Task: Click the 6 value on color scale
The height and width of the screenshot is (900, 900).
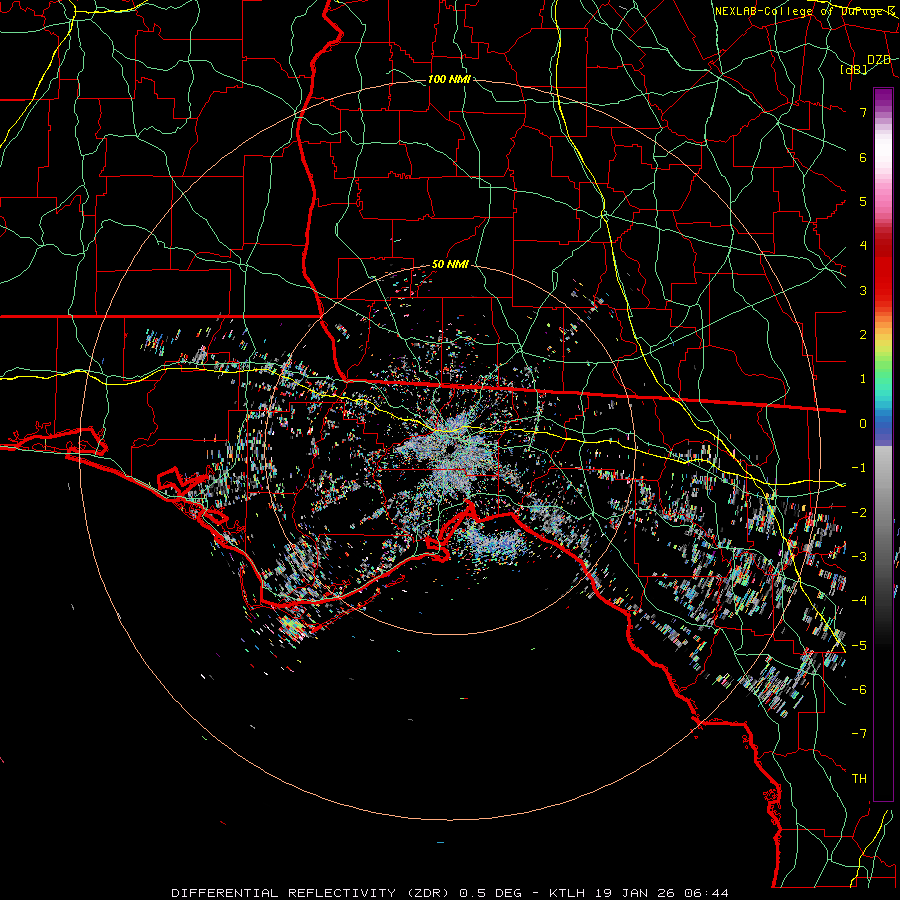Action: 863,157
